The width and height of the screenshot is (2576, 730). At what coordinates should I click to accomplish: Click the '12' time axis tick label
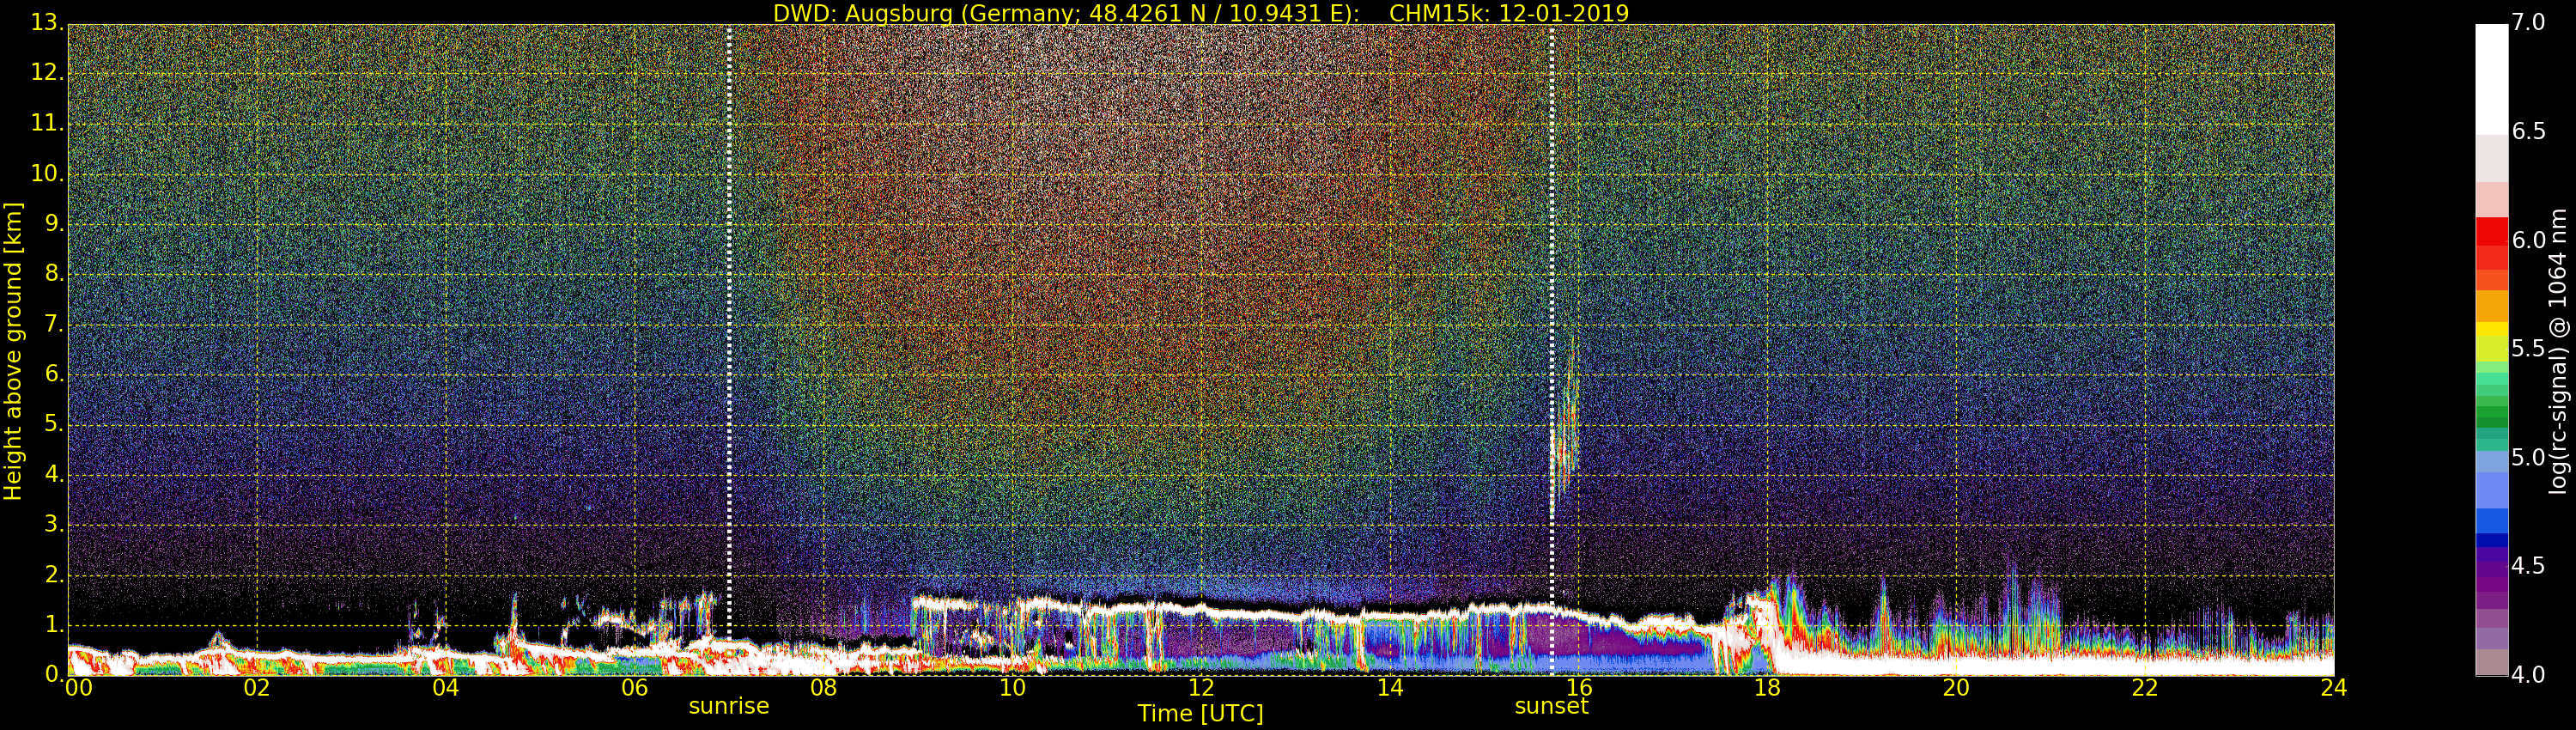[x=1201, y=688]
